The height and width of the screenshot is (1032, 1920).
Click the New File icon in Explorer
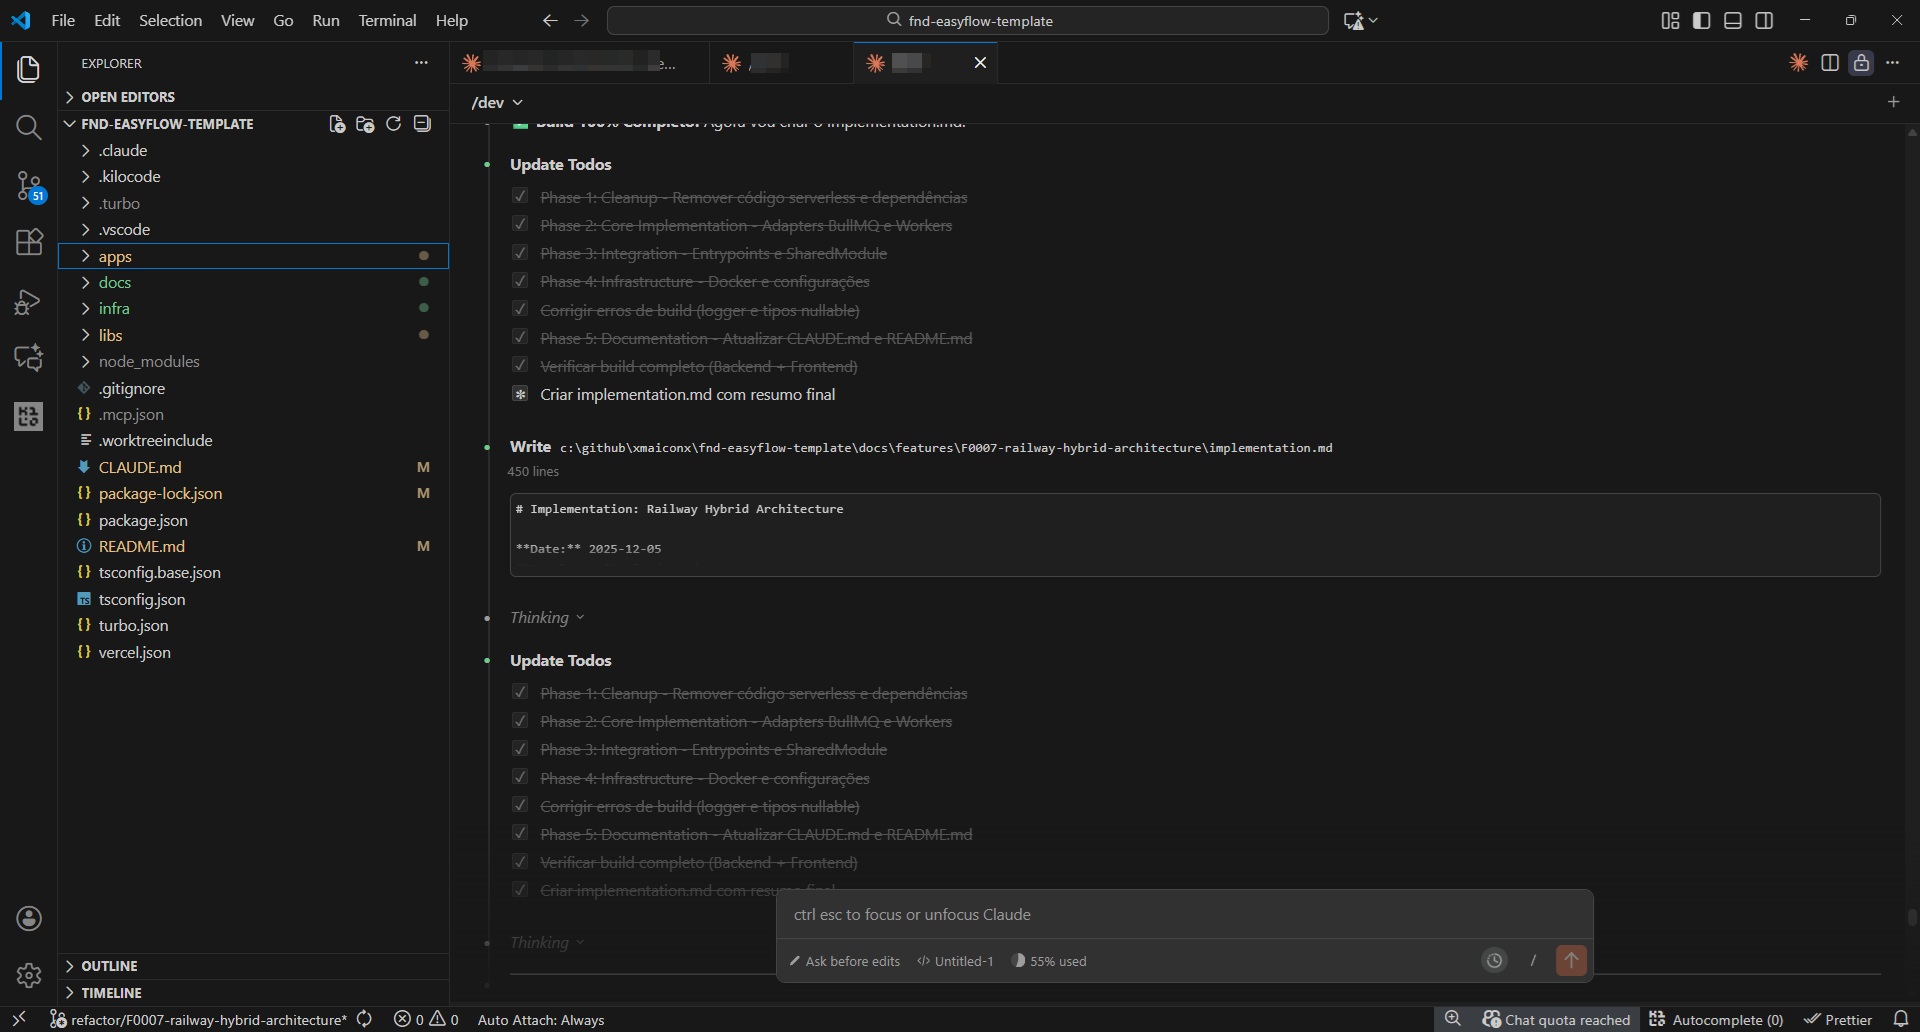click(336, 123)
